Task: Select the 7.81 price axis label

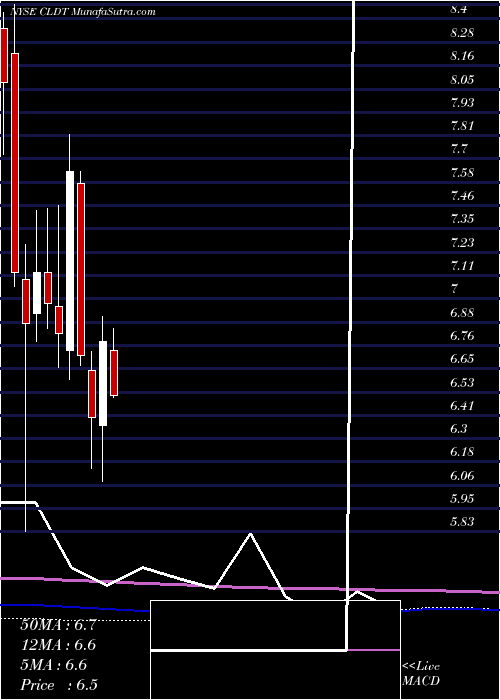Action: [462, 126]
